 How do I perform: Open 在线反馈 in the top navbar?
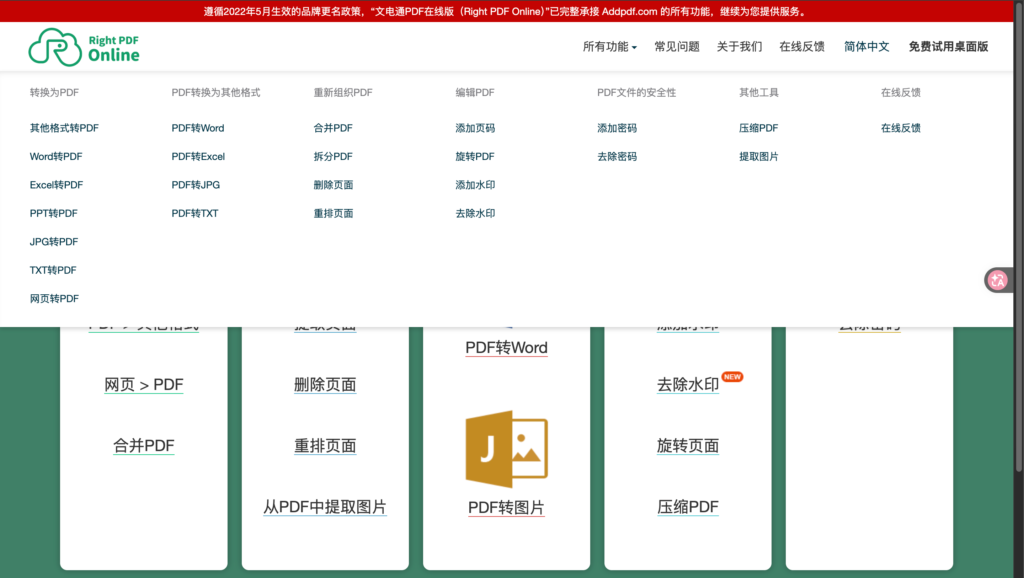801,46
